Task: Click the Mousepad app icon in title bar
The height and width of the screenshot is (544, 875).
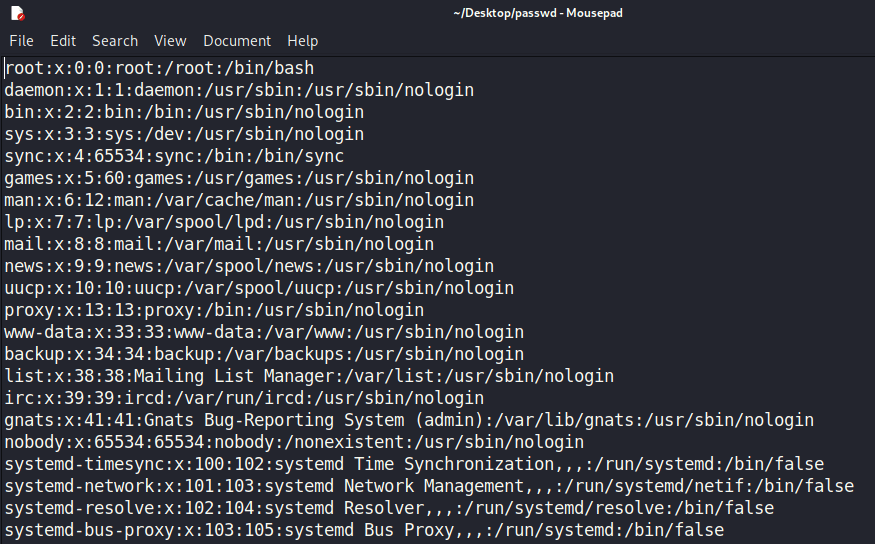Action: [18, 13]
